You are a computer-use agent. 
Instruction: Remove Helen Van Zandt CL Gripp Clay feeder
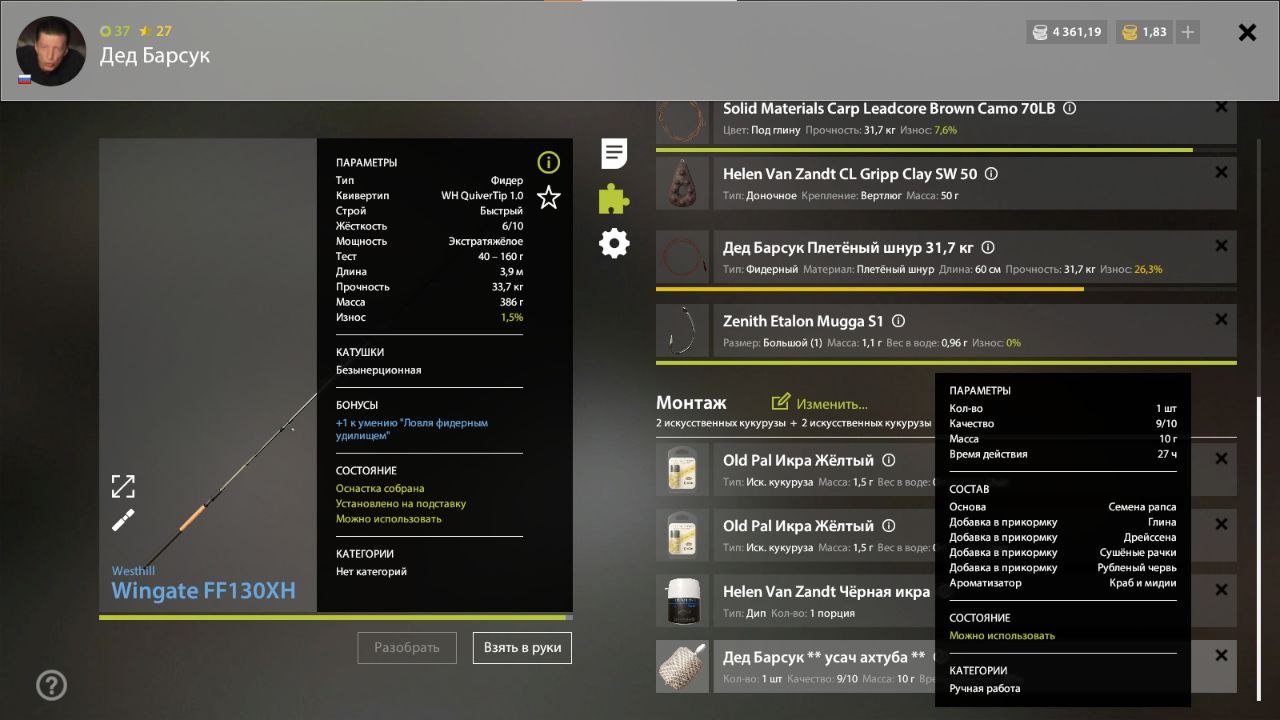pos(1221,172)
